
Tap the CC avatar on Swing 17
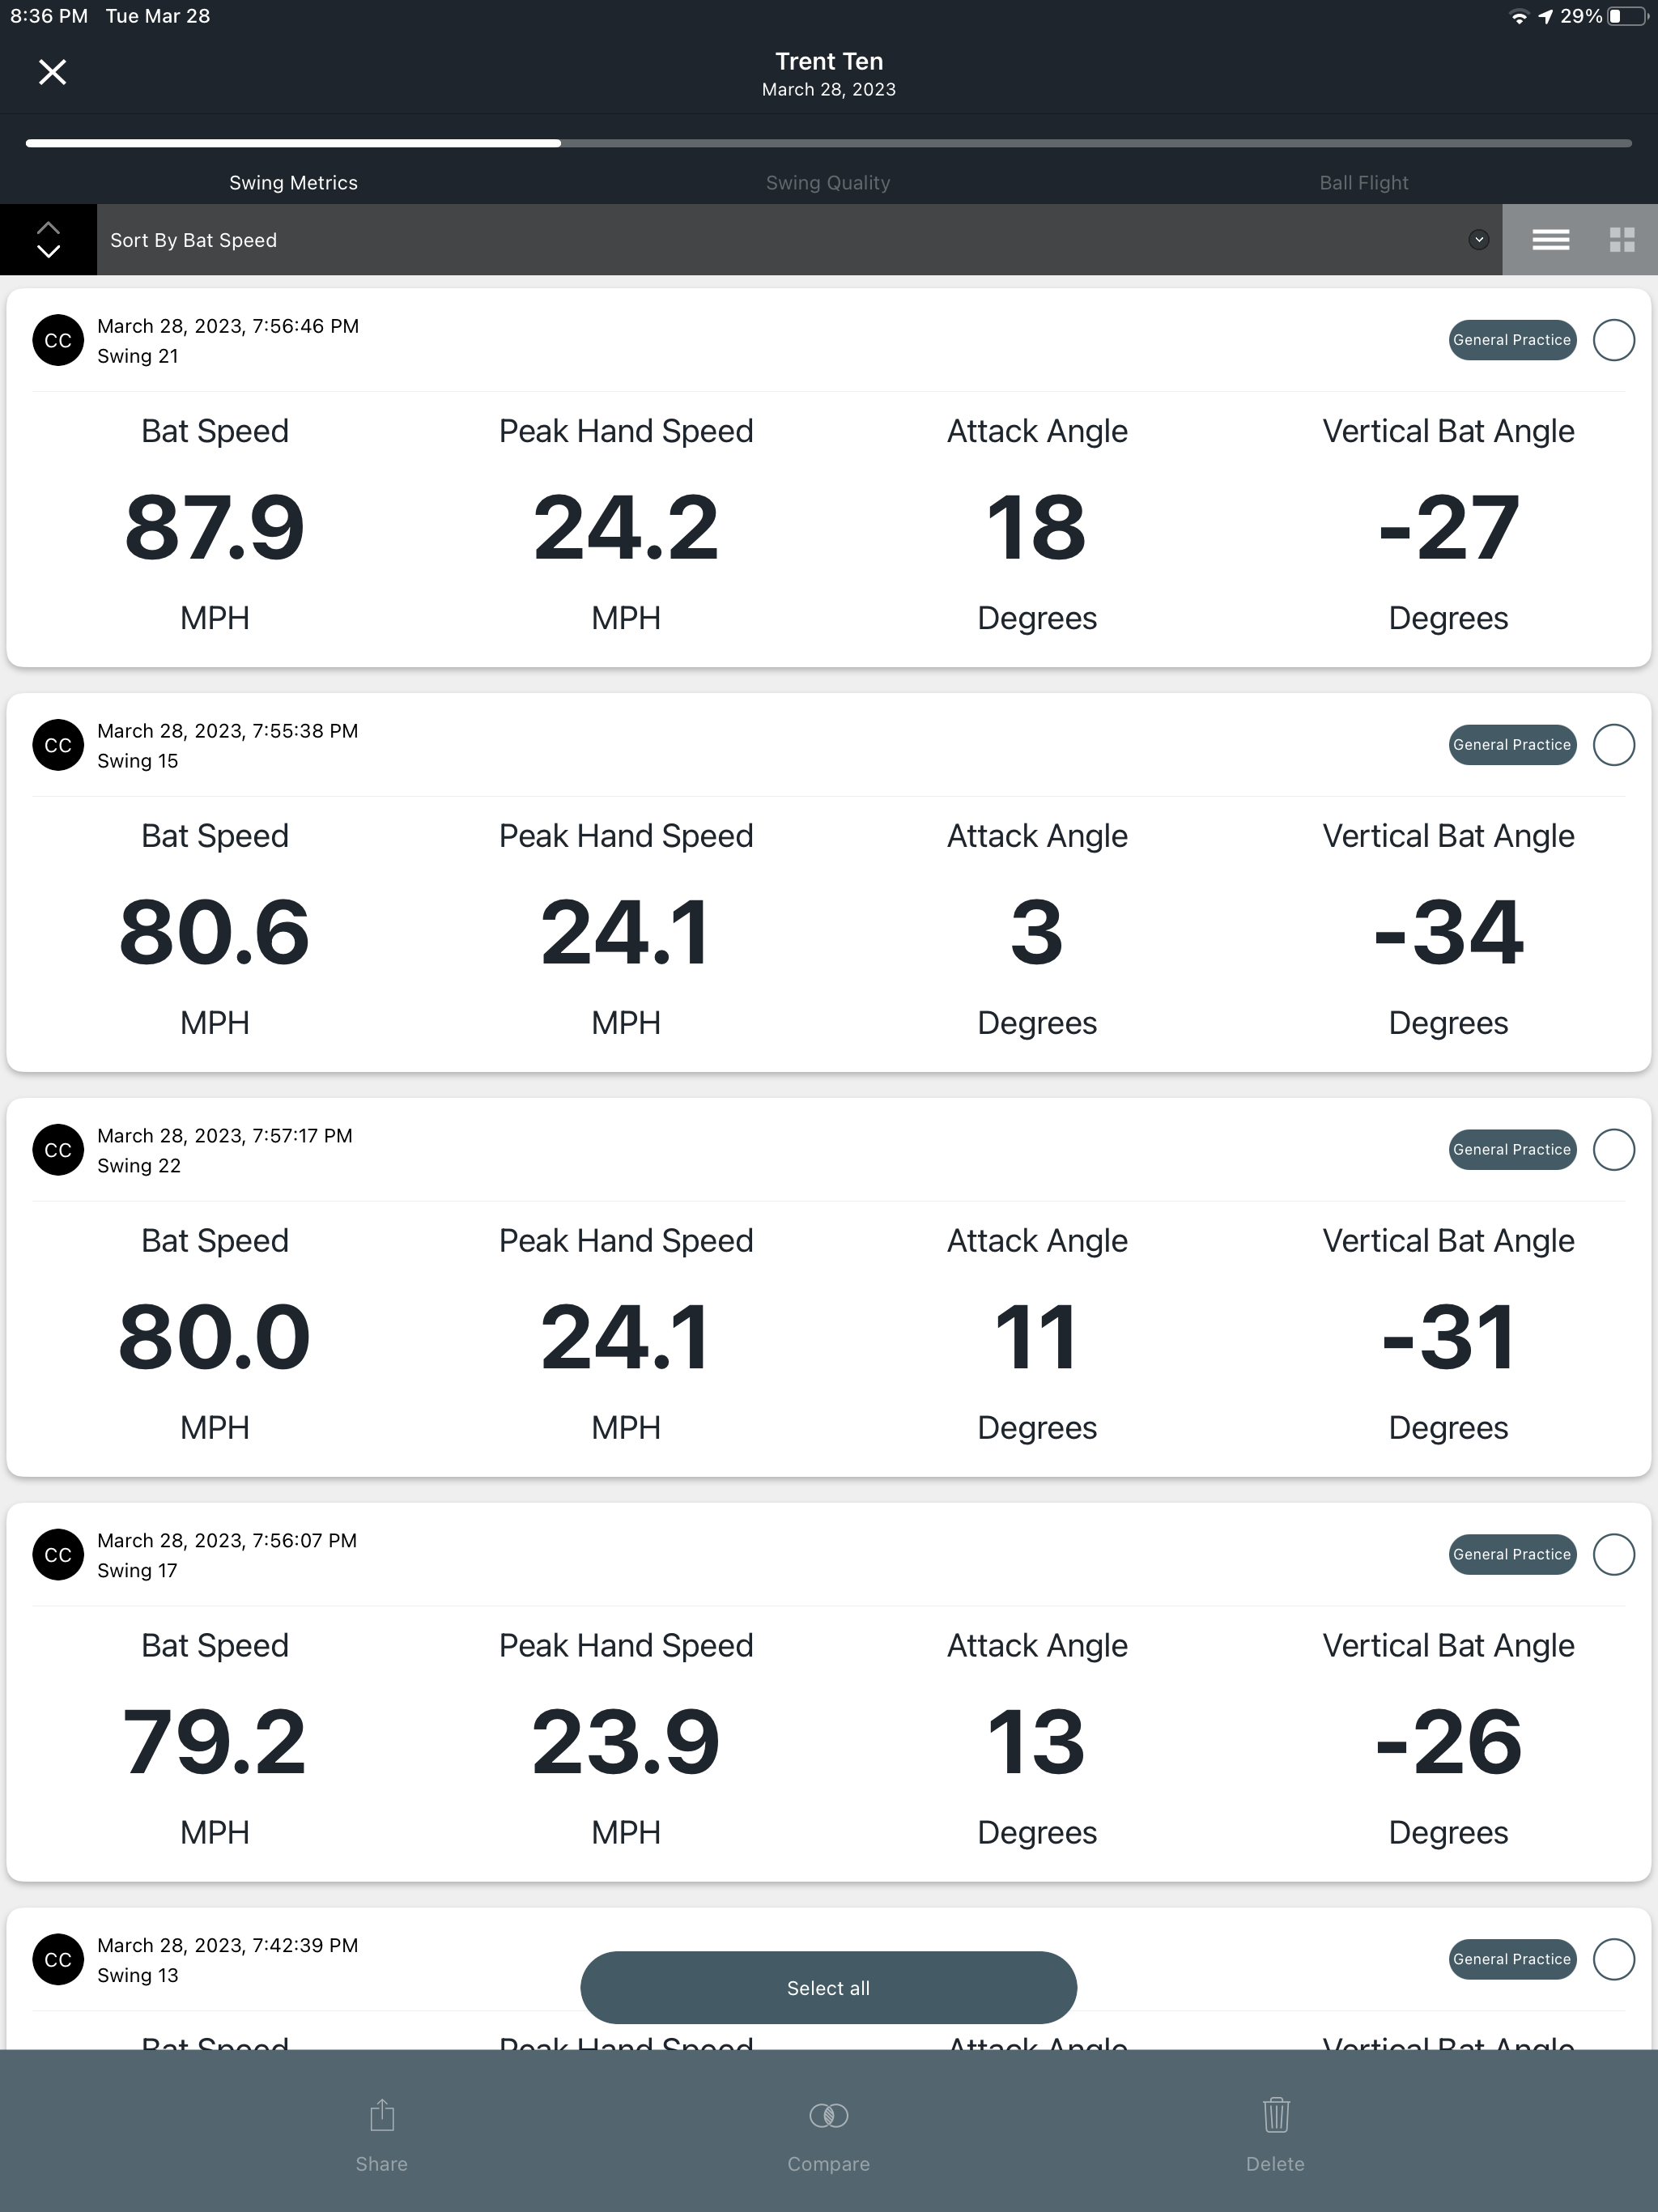(x=58, y=1554)
